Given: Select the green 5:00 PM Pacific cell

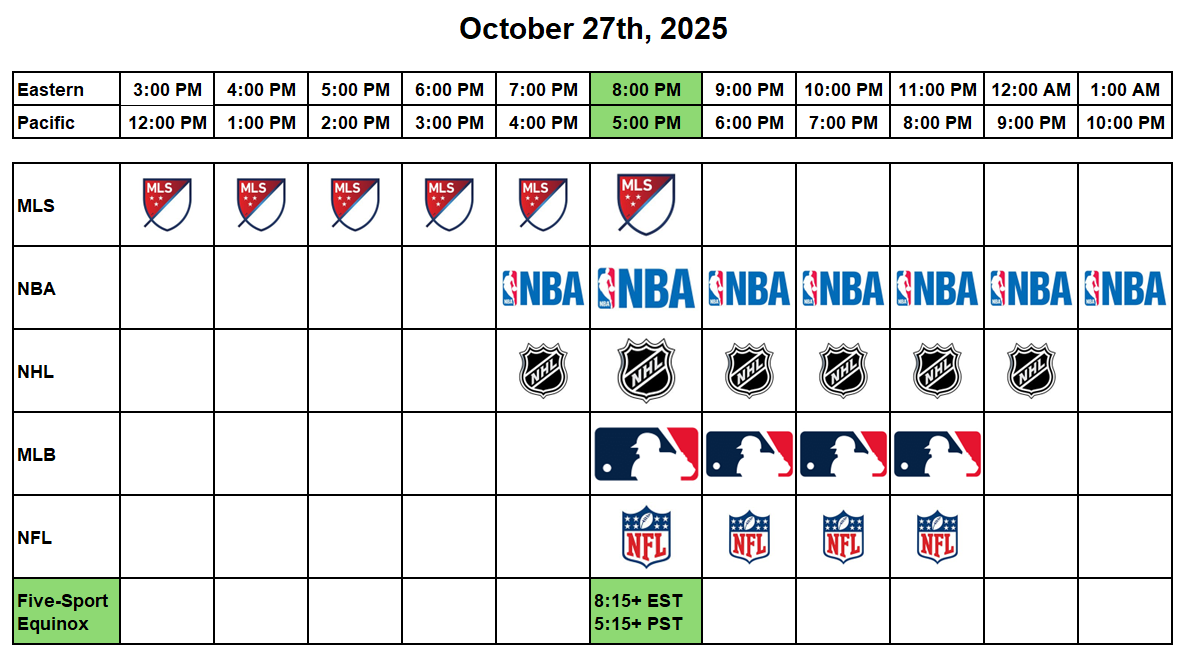Looking at the screenshot, I should tap(646, 123).
